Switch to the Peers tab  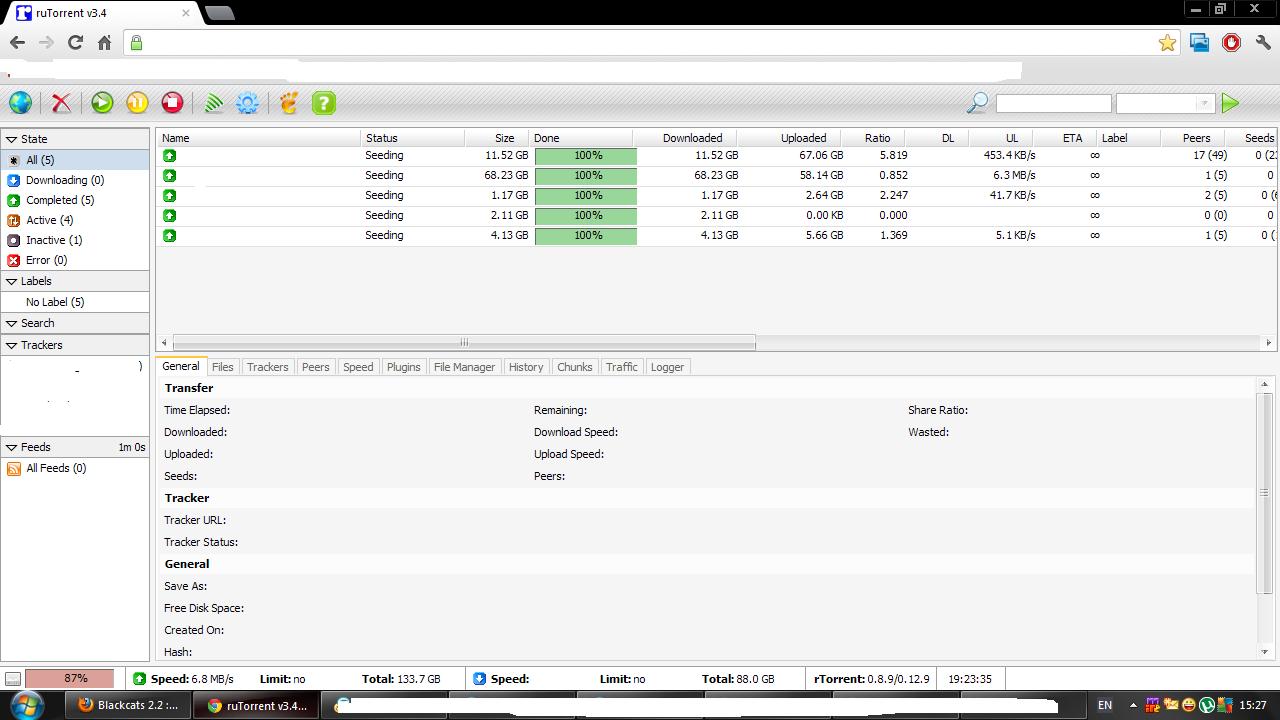tap(315, 367)
